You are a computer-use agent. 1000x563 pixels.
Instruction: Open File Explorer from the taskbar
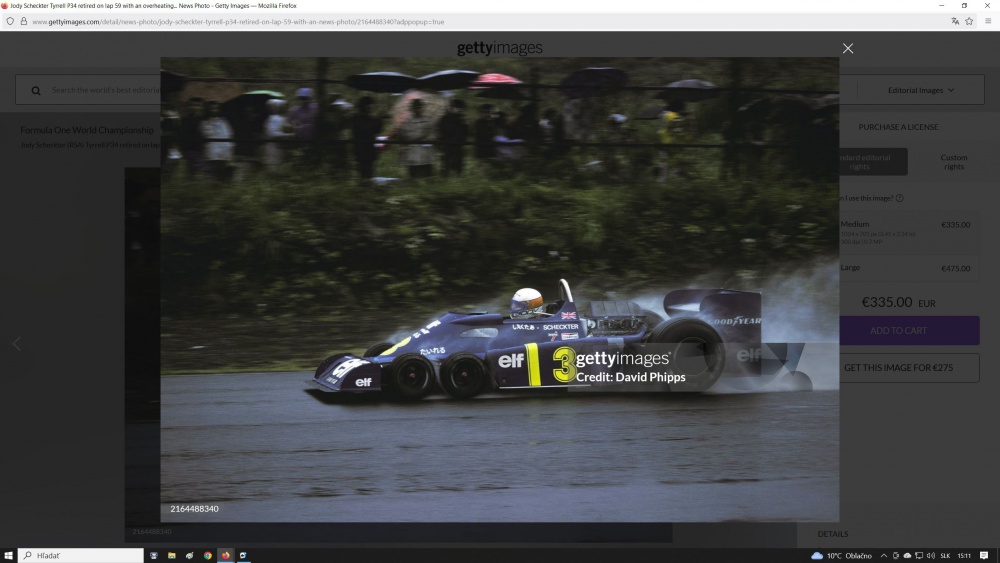172,555
